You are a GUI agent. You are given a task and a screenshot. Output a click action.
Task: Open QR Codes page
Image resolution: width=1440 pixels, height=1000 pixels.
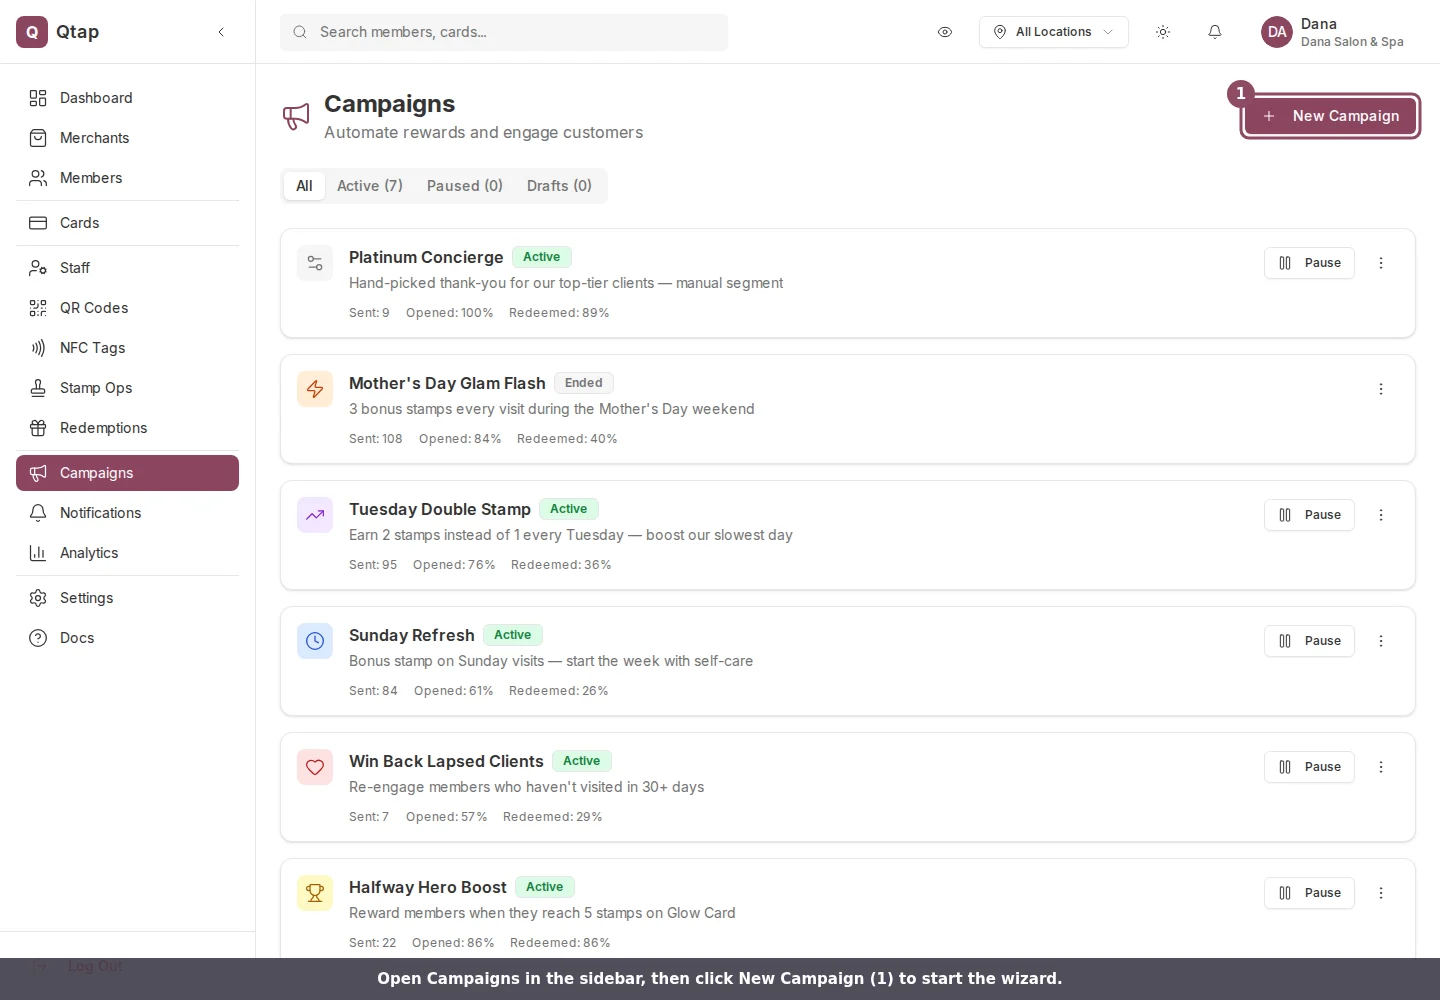(x=127, y=308)
